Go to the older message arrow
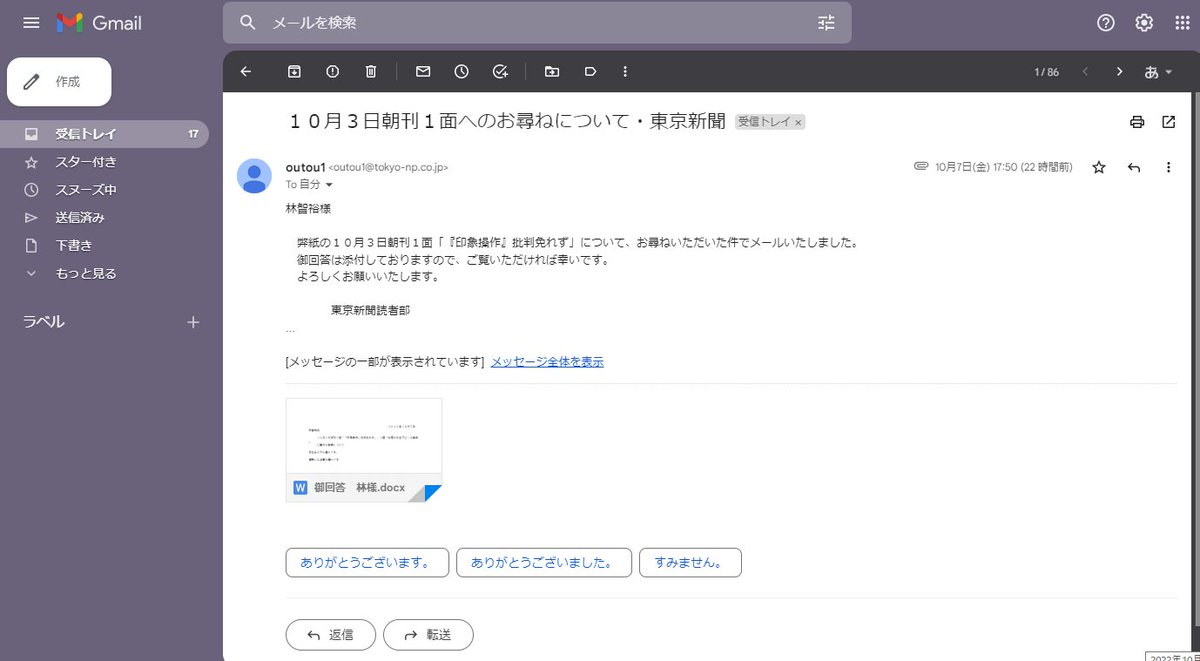The image size is (1200, 661). pos(1120,71)
